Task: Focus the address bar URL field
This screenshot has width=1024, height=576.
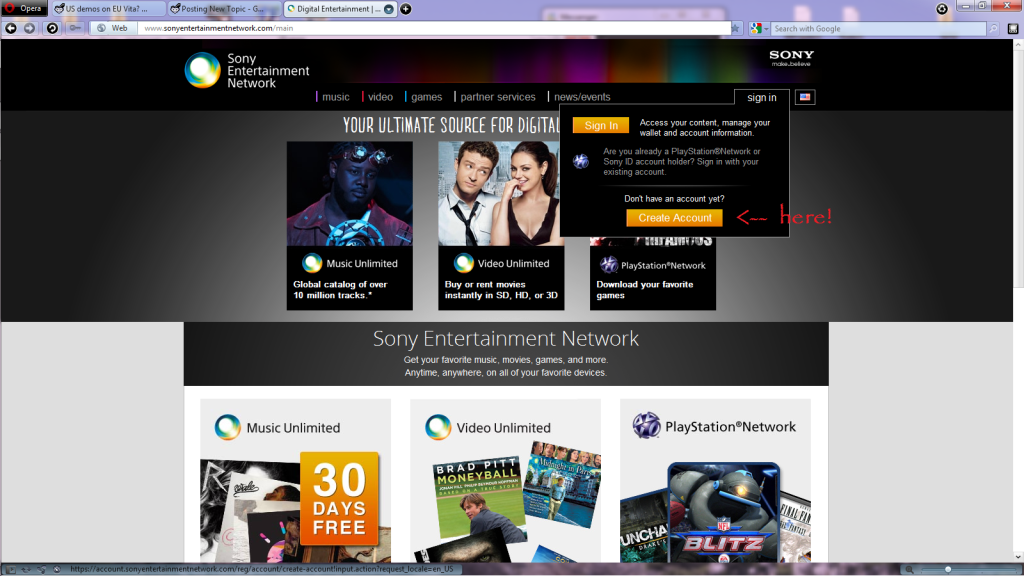Action: (434, 28)
